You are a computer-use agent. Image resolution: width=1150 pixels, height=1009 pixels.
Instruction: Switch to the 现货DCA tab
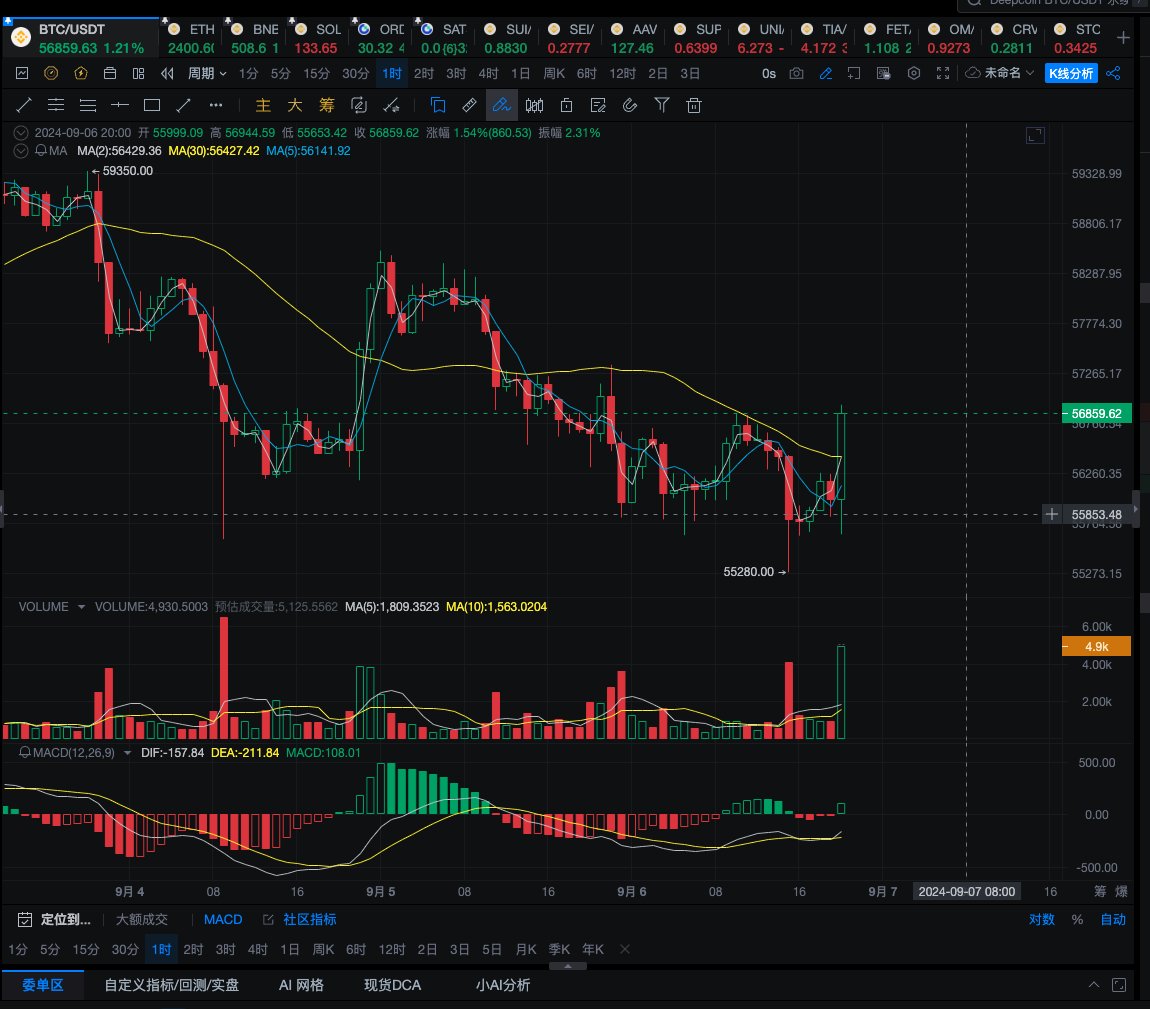coord(392,984)
